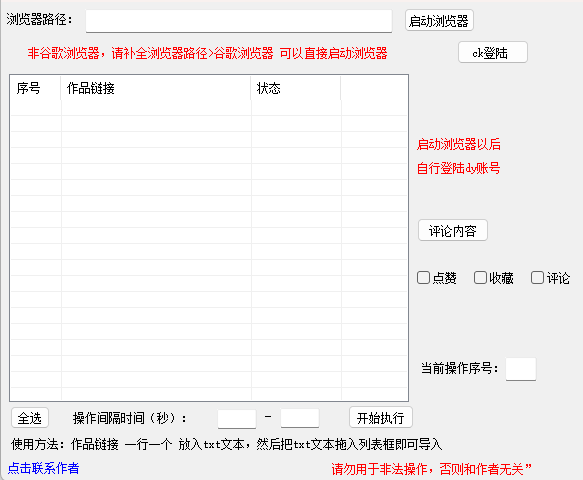Select the maximum interval seconds field
The image size is (583, 480).
pyautogui.click(x=300, y=418)
